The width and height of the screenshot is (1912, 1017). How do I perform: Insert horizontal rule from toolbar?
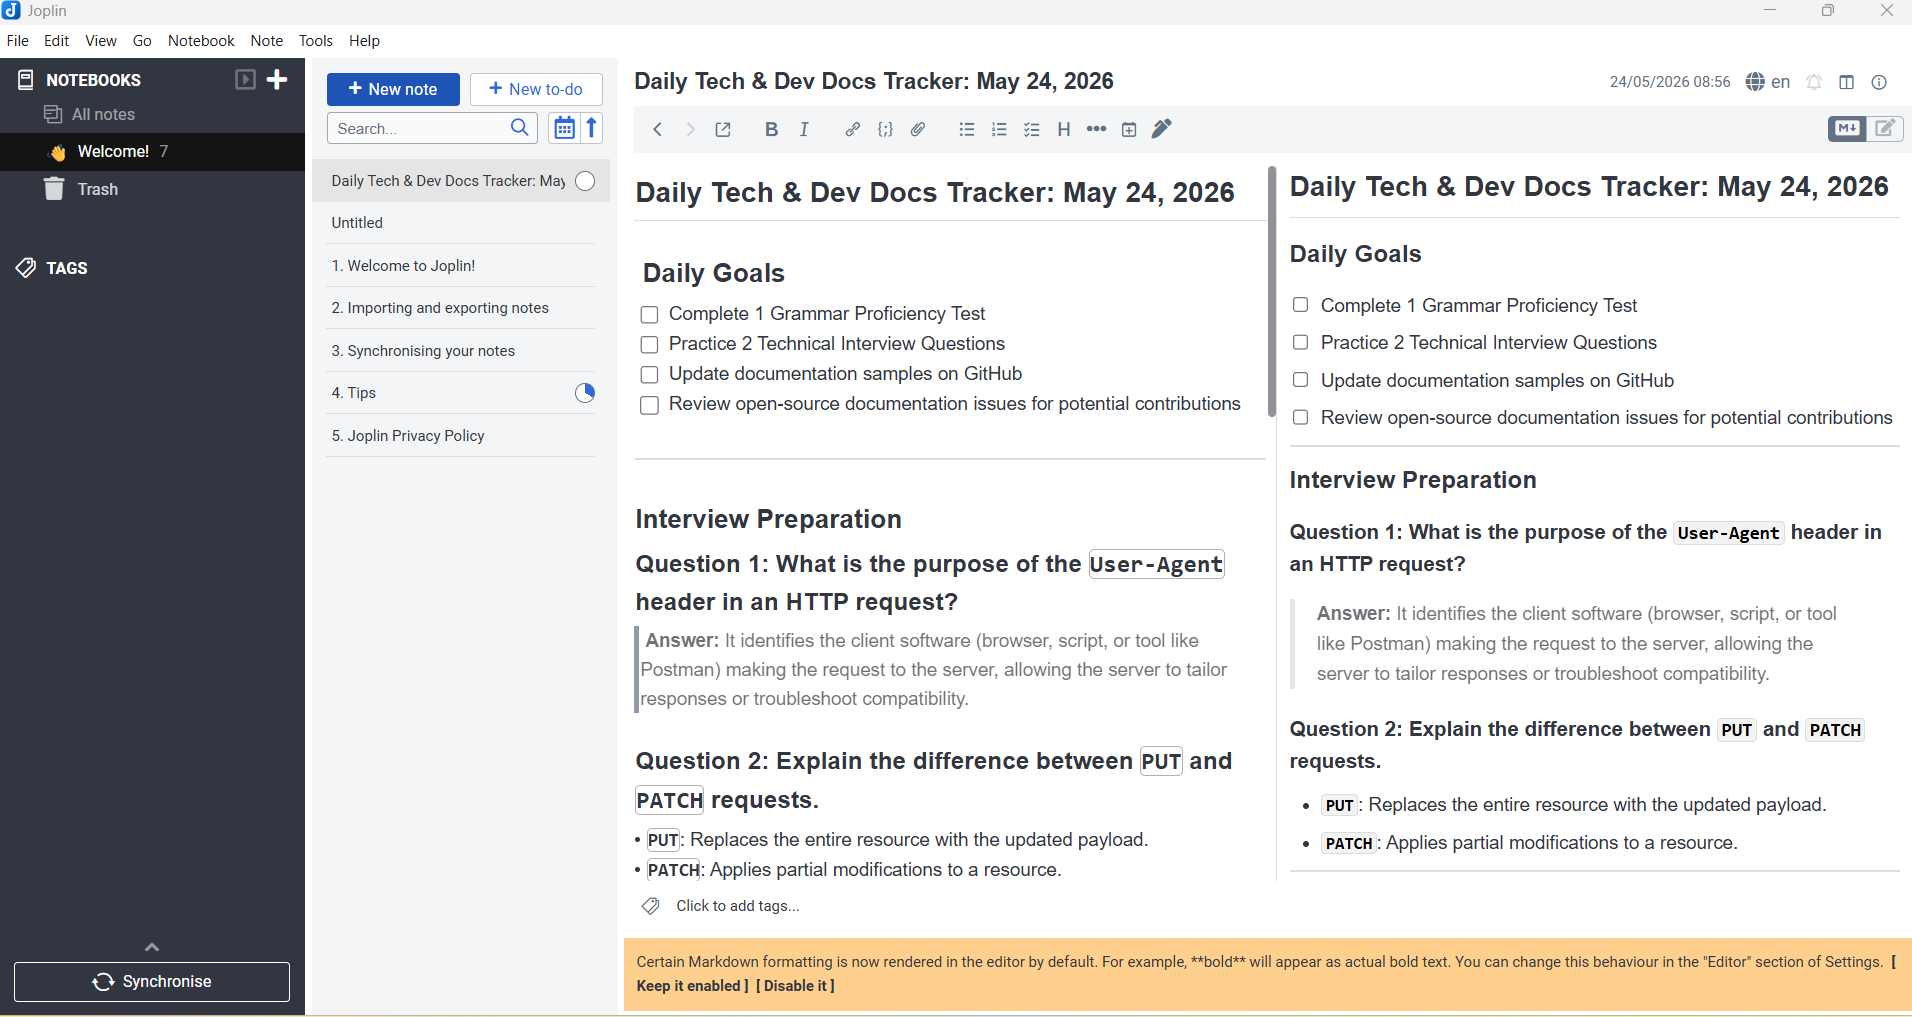click(1097, 130)
